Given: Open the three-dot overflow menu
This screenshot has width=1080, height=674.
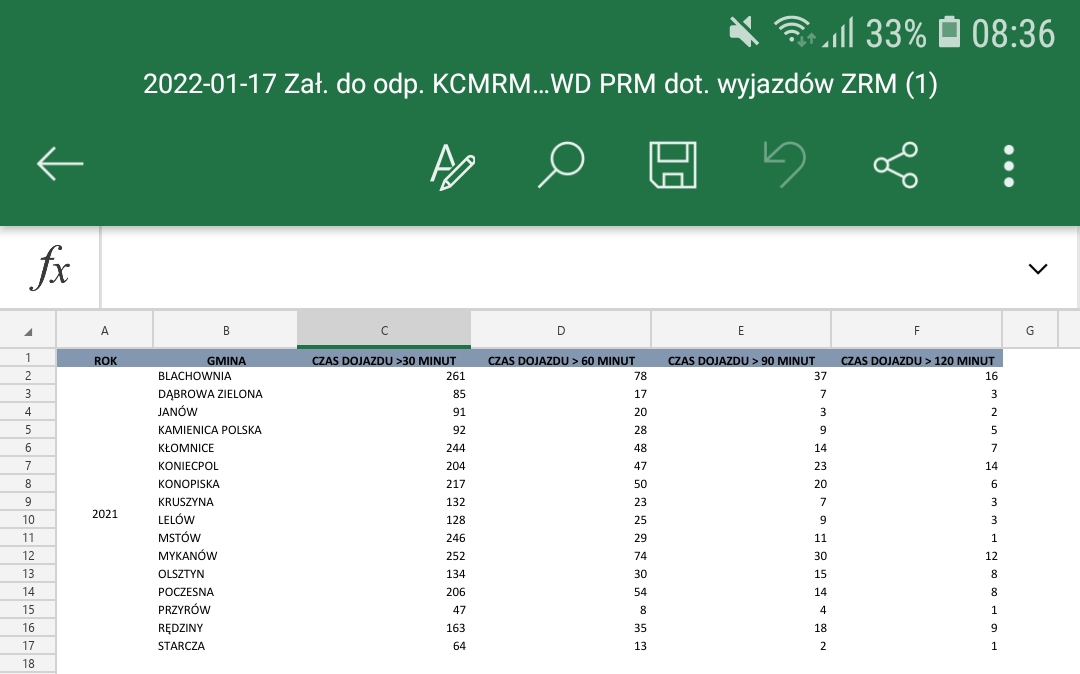Looking at the screenshot, I should point(1009,165).
